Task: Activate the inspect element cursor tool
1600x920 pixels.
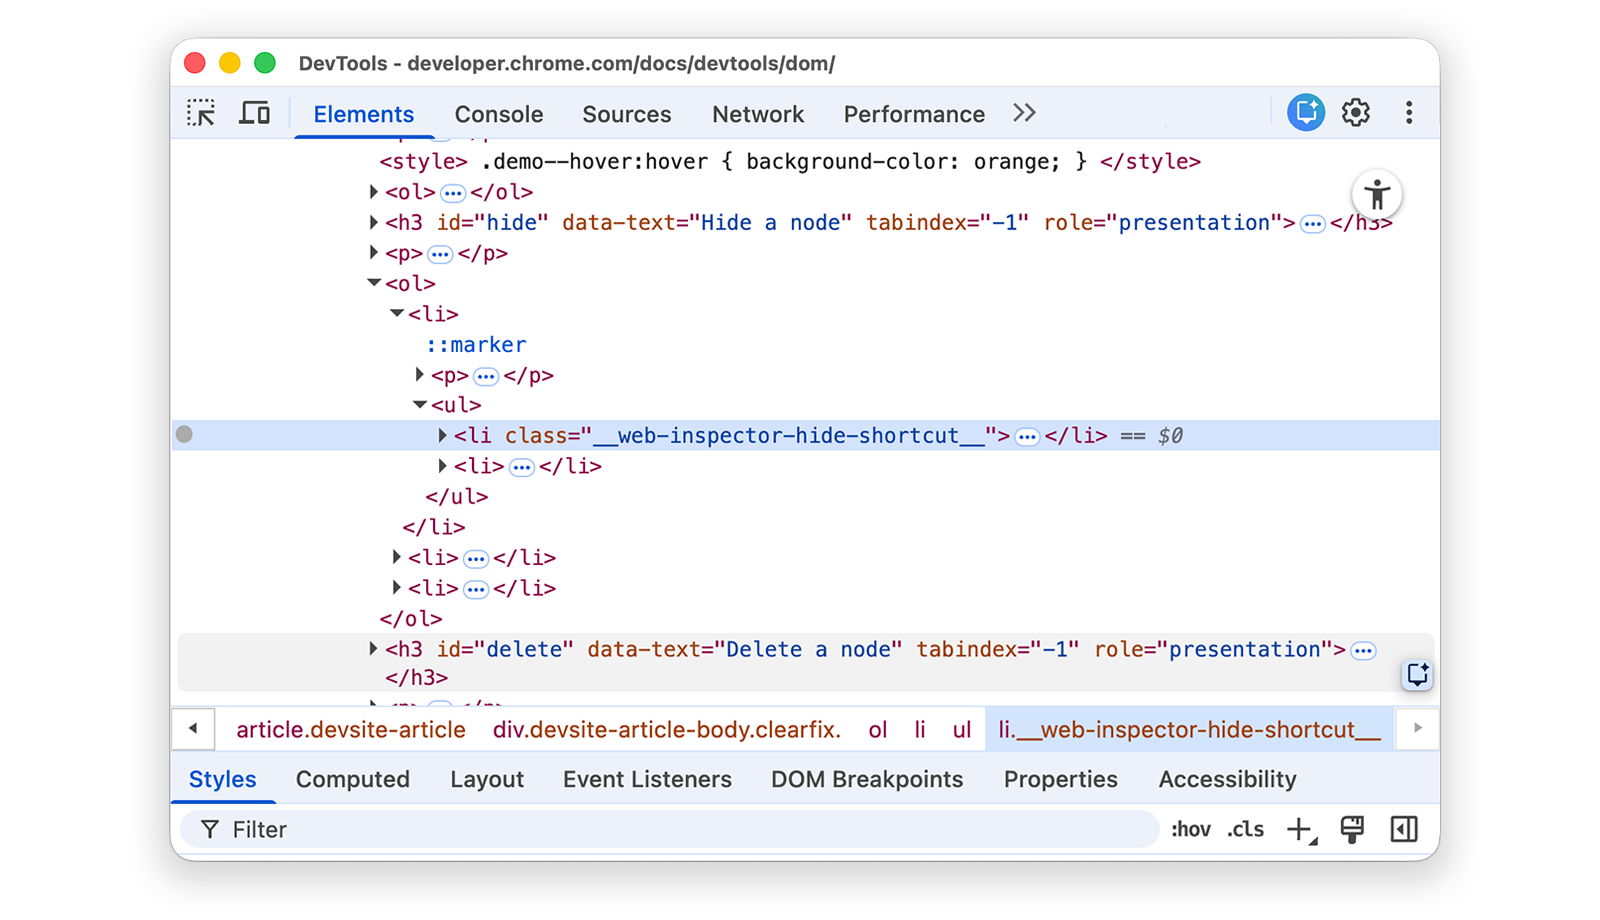Action: pyautogui.click(x=200, y=113)
